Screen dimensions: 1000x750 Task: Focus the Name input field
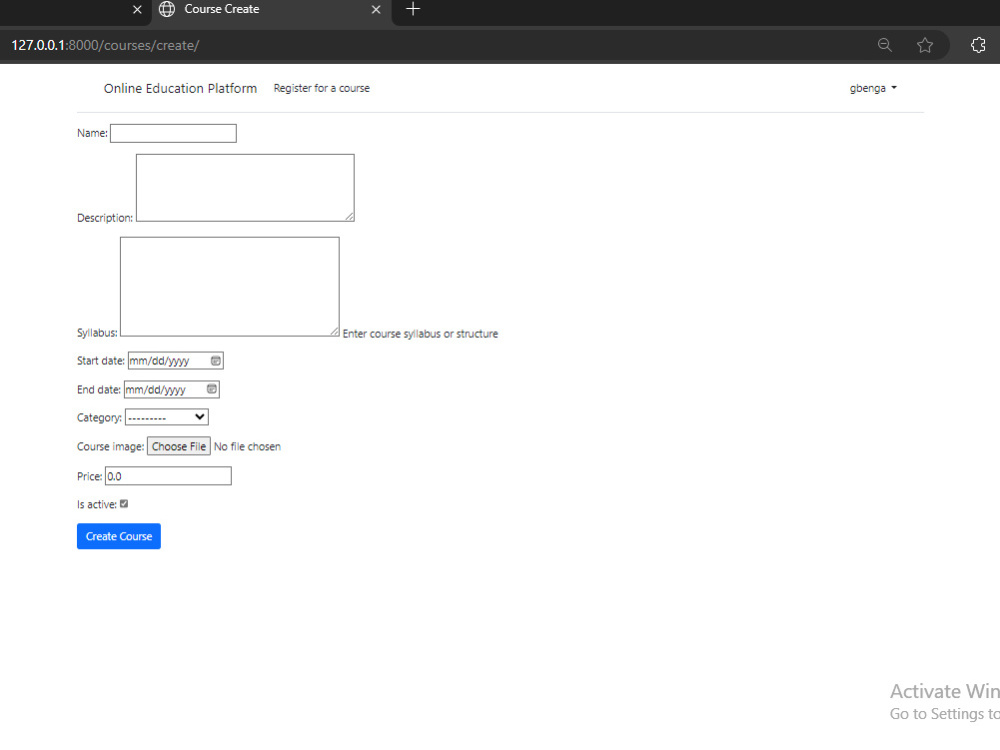173,133
